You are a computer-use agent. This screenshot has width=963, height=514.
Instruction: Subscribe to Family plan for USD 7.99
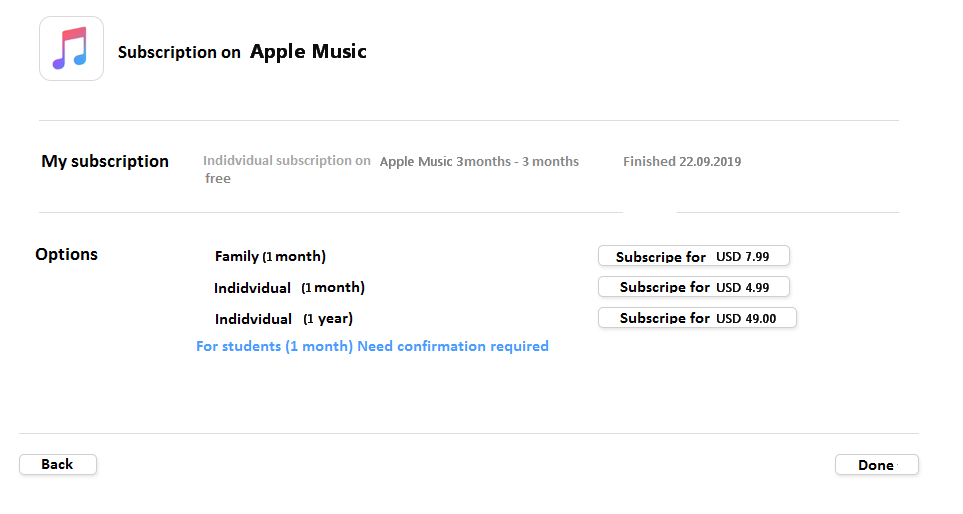(x=694, y=256)
